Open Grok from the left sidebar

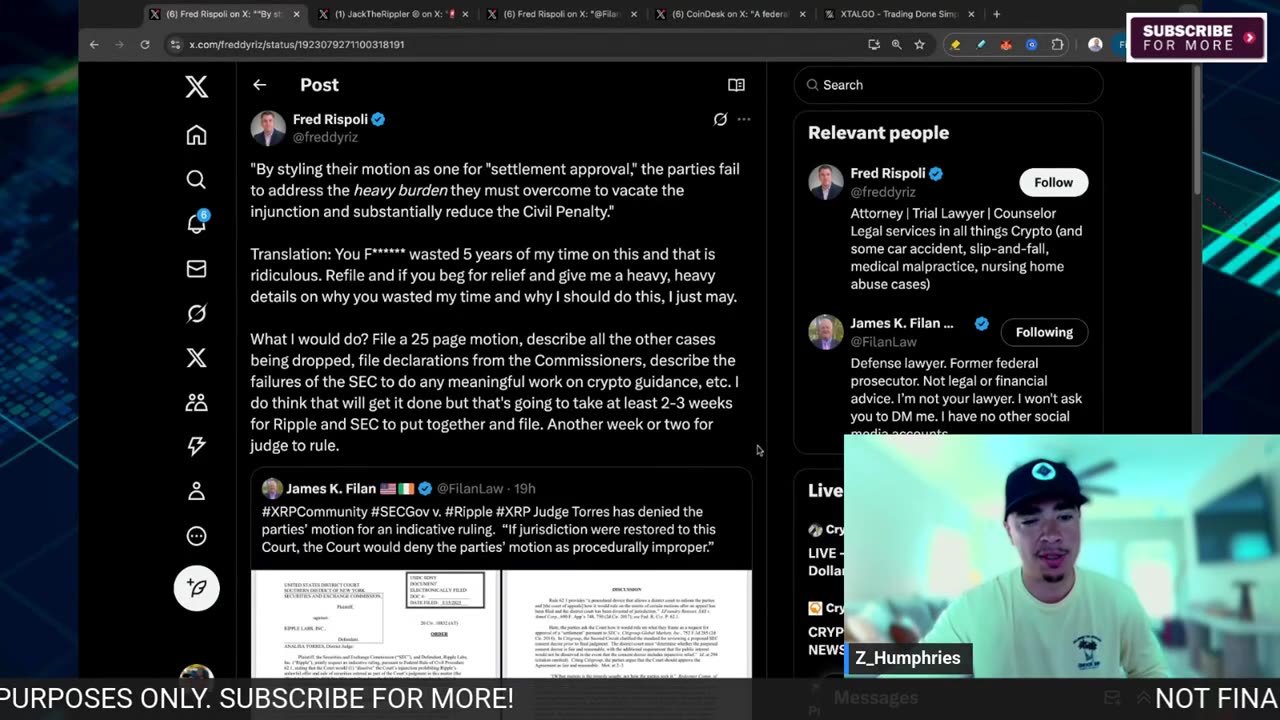pos(196,313)
